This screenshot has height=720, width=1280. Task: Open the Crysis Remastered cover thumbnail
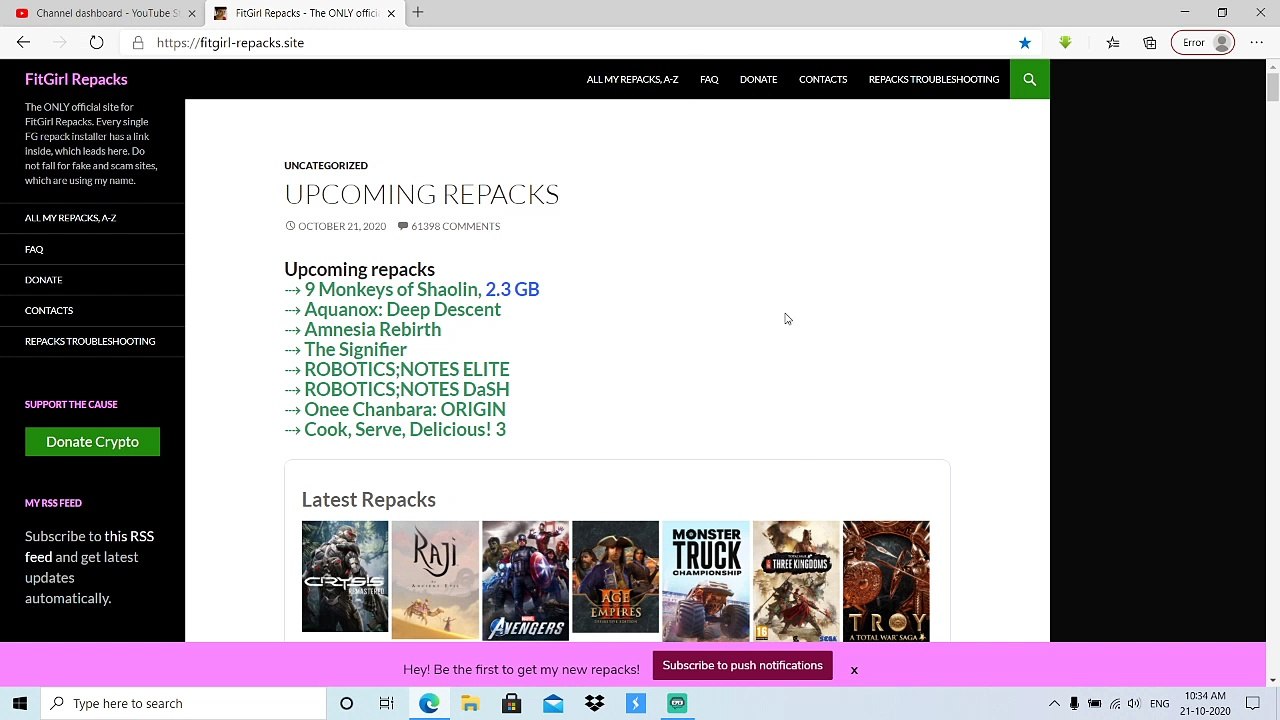pos(345,577)
